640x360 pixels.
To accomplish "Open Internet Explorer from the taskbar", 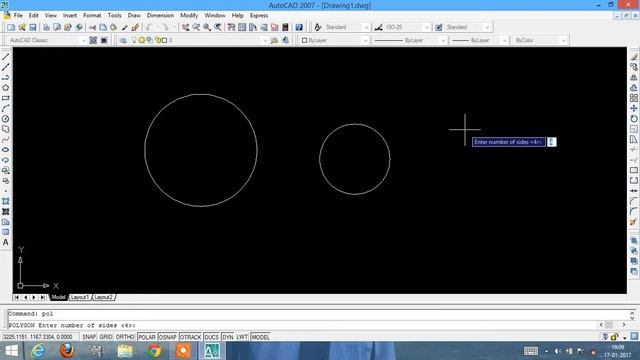I will pyautogui.click(x=38, y=351).
